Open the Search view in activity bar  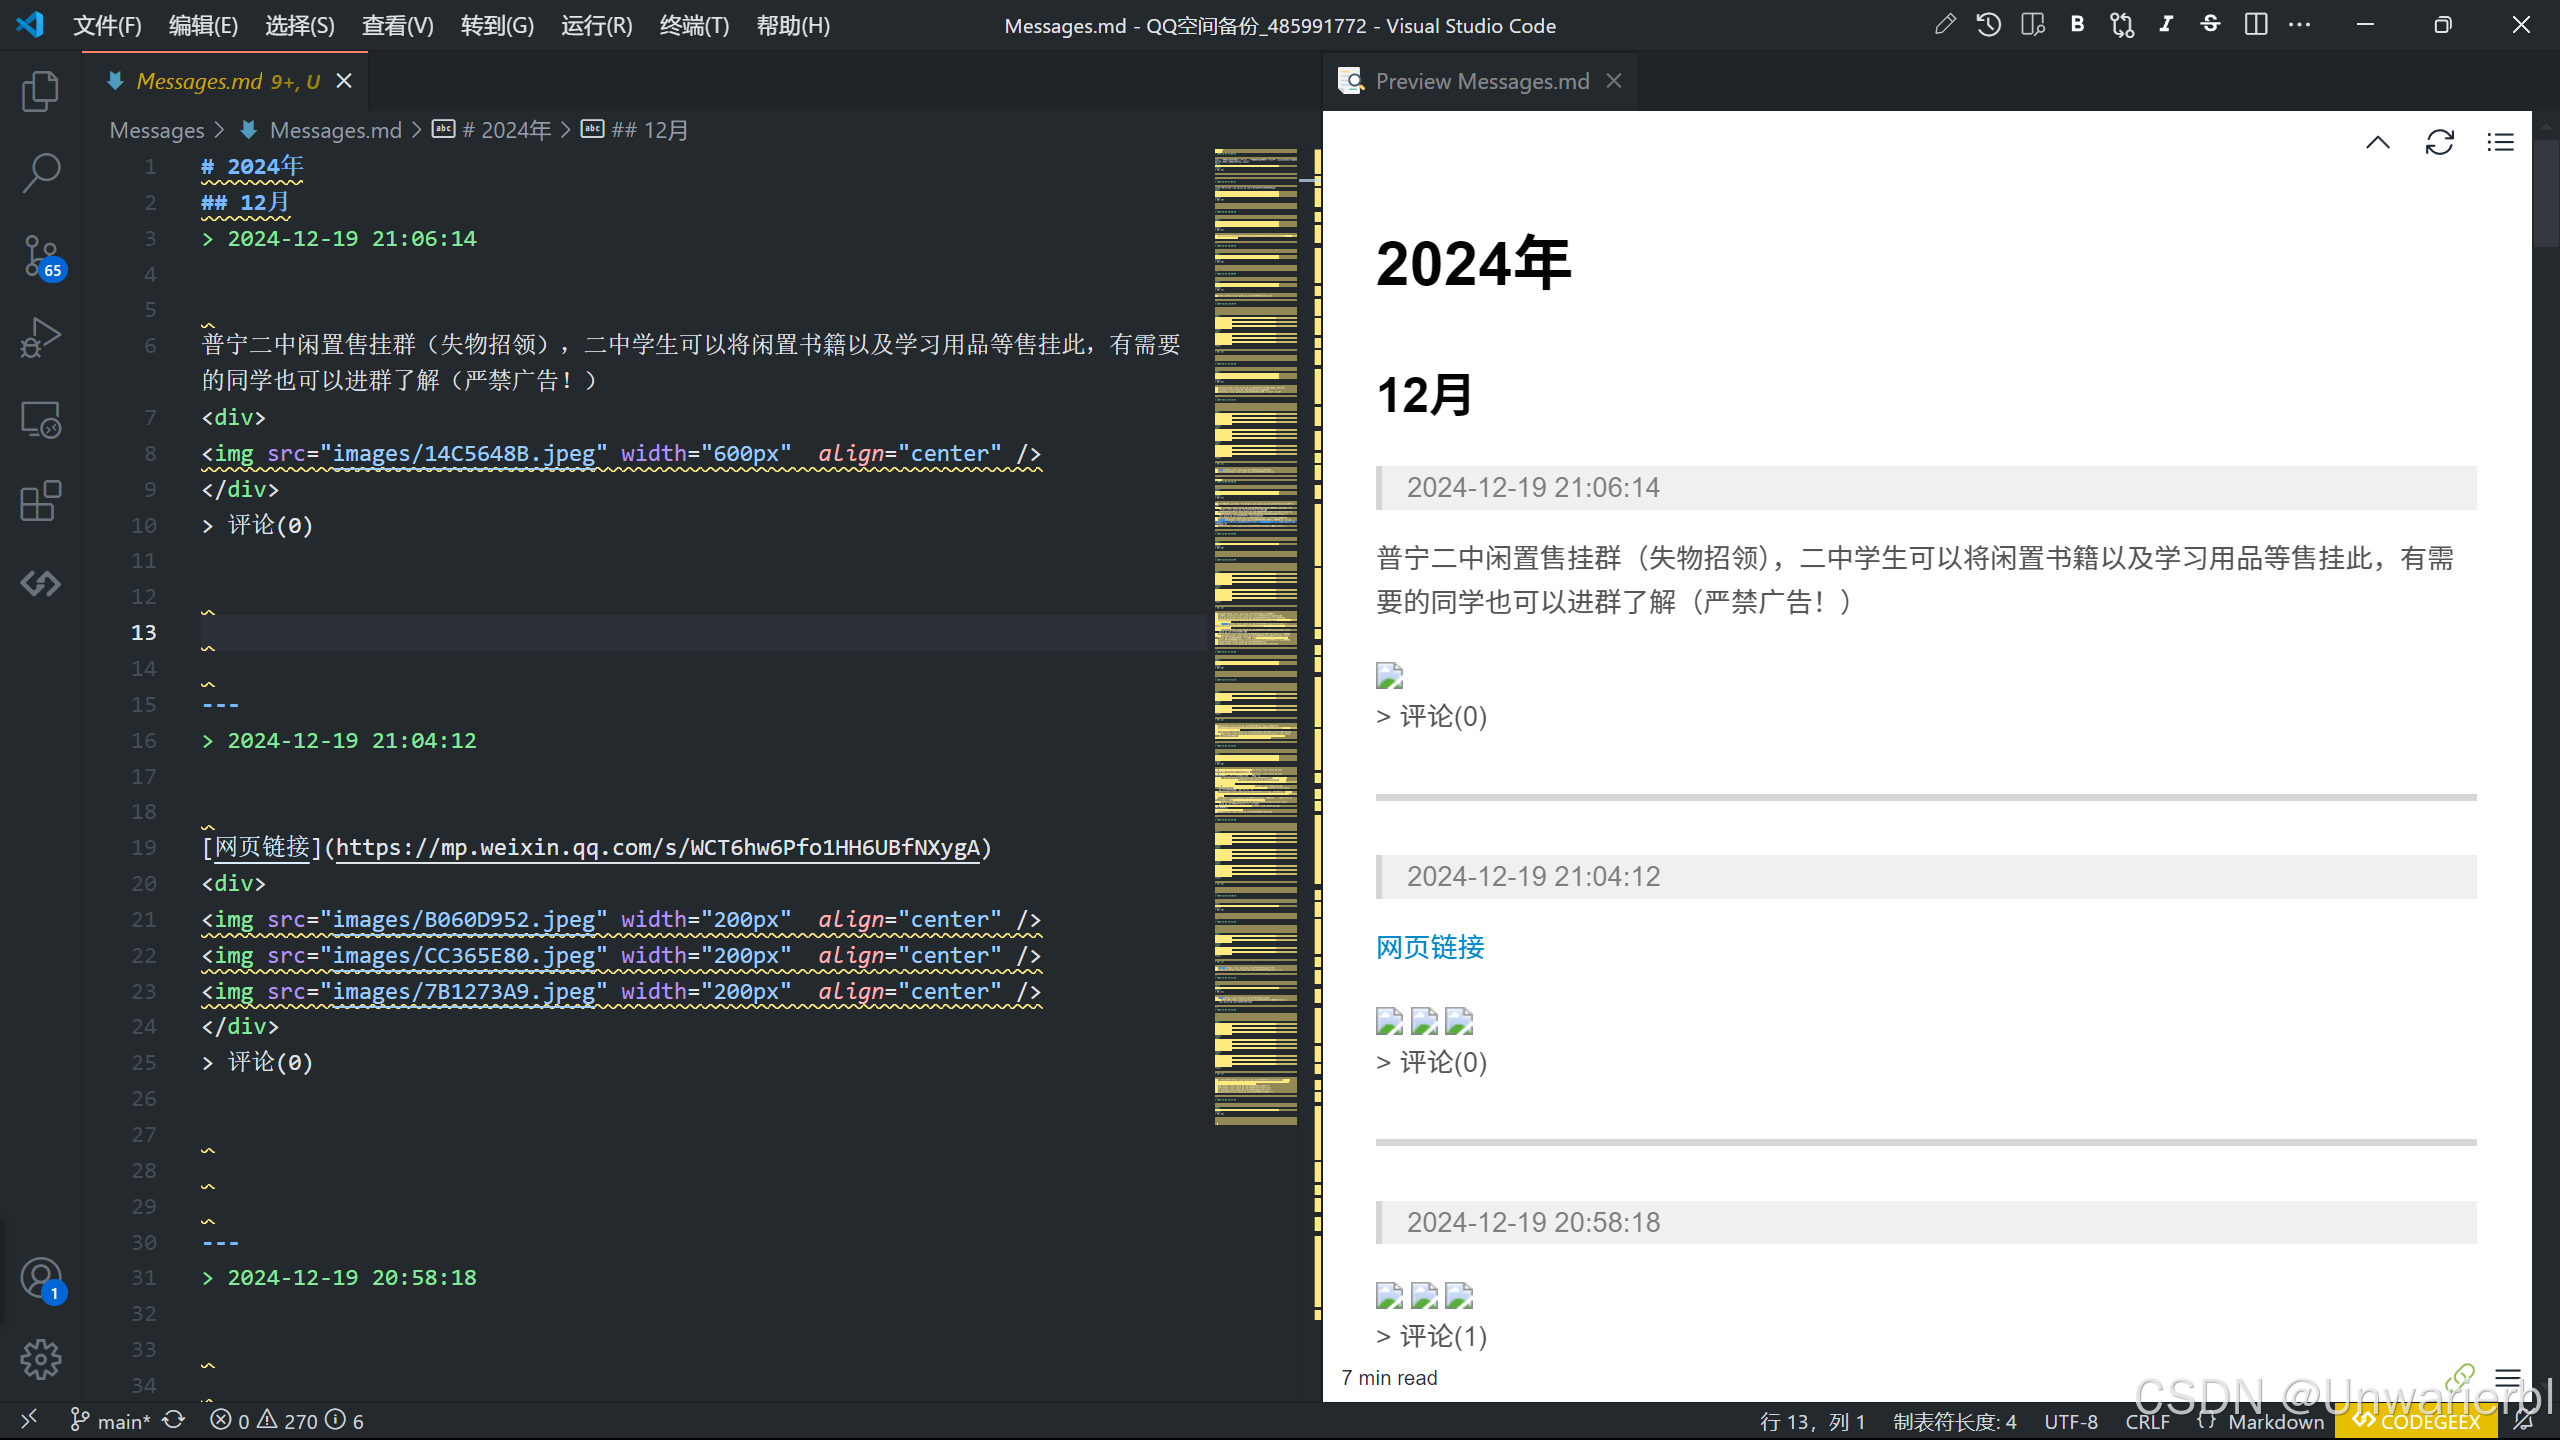(x=40, y=173)
